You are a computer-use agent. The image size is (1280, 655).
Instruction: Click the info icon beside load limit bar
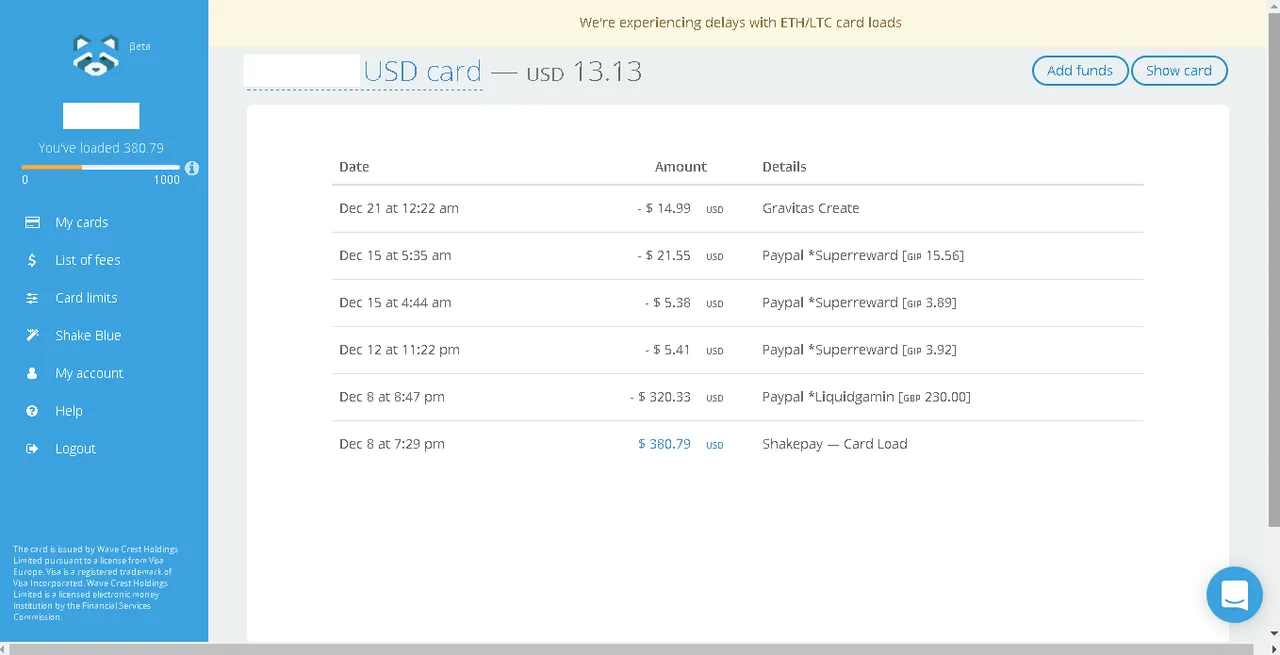[x=192, y=168]
